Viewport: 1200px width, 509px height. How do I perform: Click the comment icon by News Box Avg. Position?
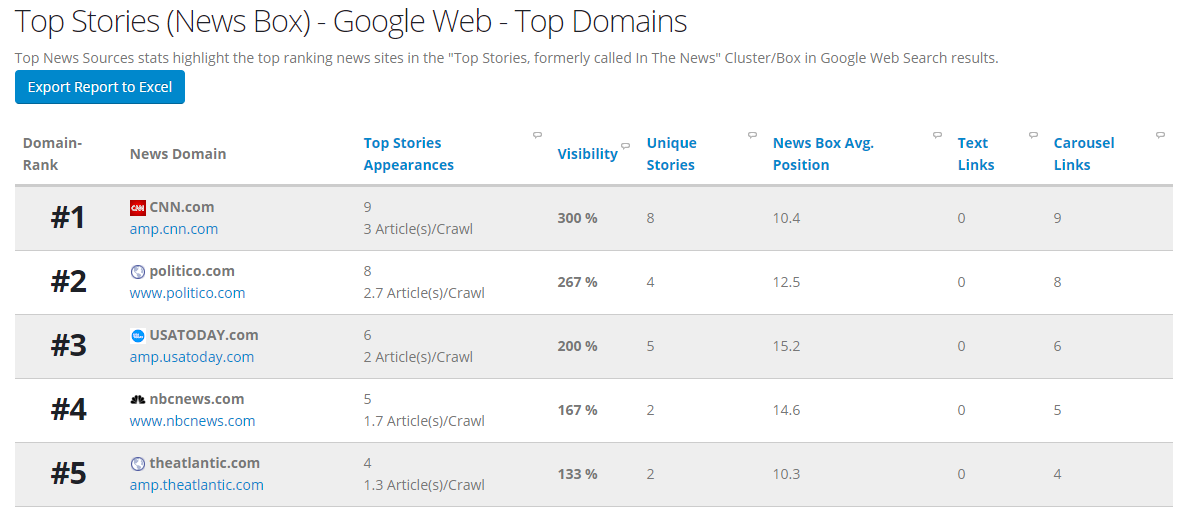[937, 135]
